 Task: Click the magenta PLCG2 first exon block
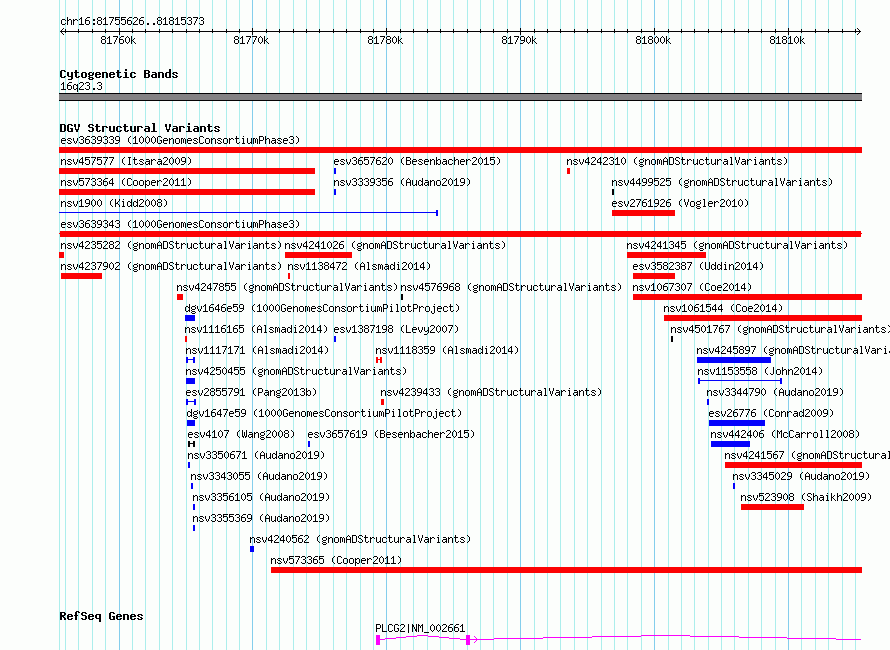[x=378, y=640]
